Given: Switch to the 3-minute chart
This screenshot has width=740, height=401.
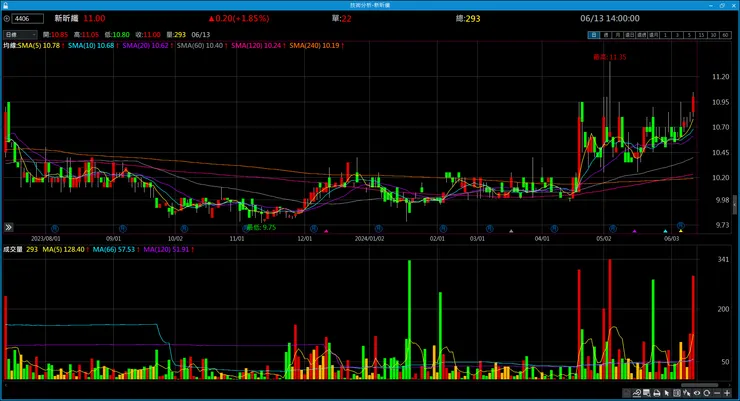Looking at the screenshot, I should [677, 35].
